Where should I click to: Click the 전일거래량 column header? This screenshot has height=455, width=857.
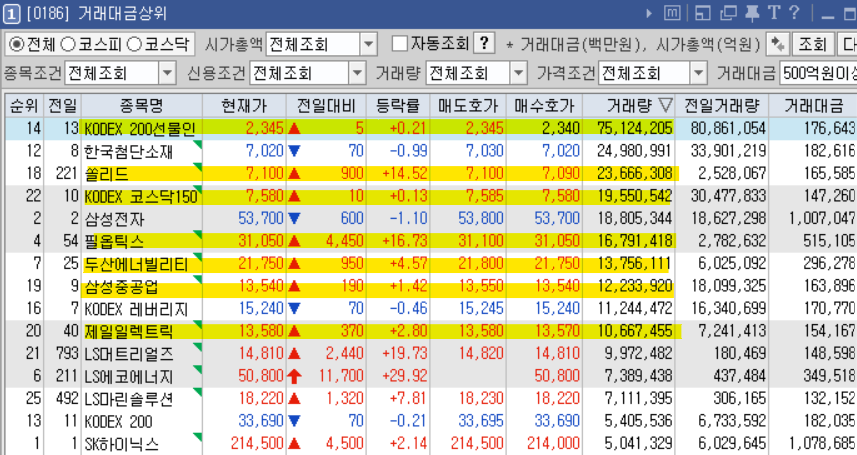[721, 105]
